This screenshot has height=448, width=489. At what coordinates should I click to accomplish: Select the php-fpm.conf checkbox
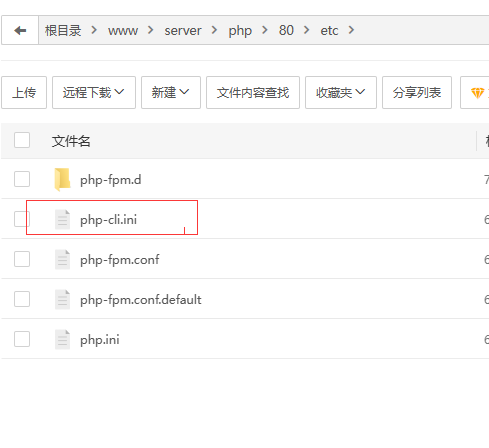(22, 259)
